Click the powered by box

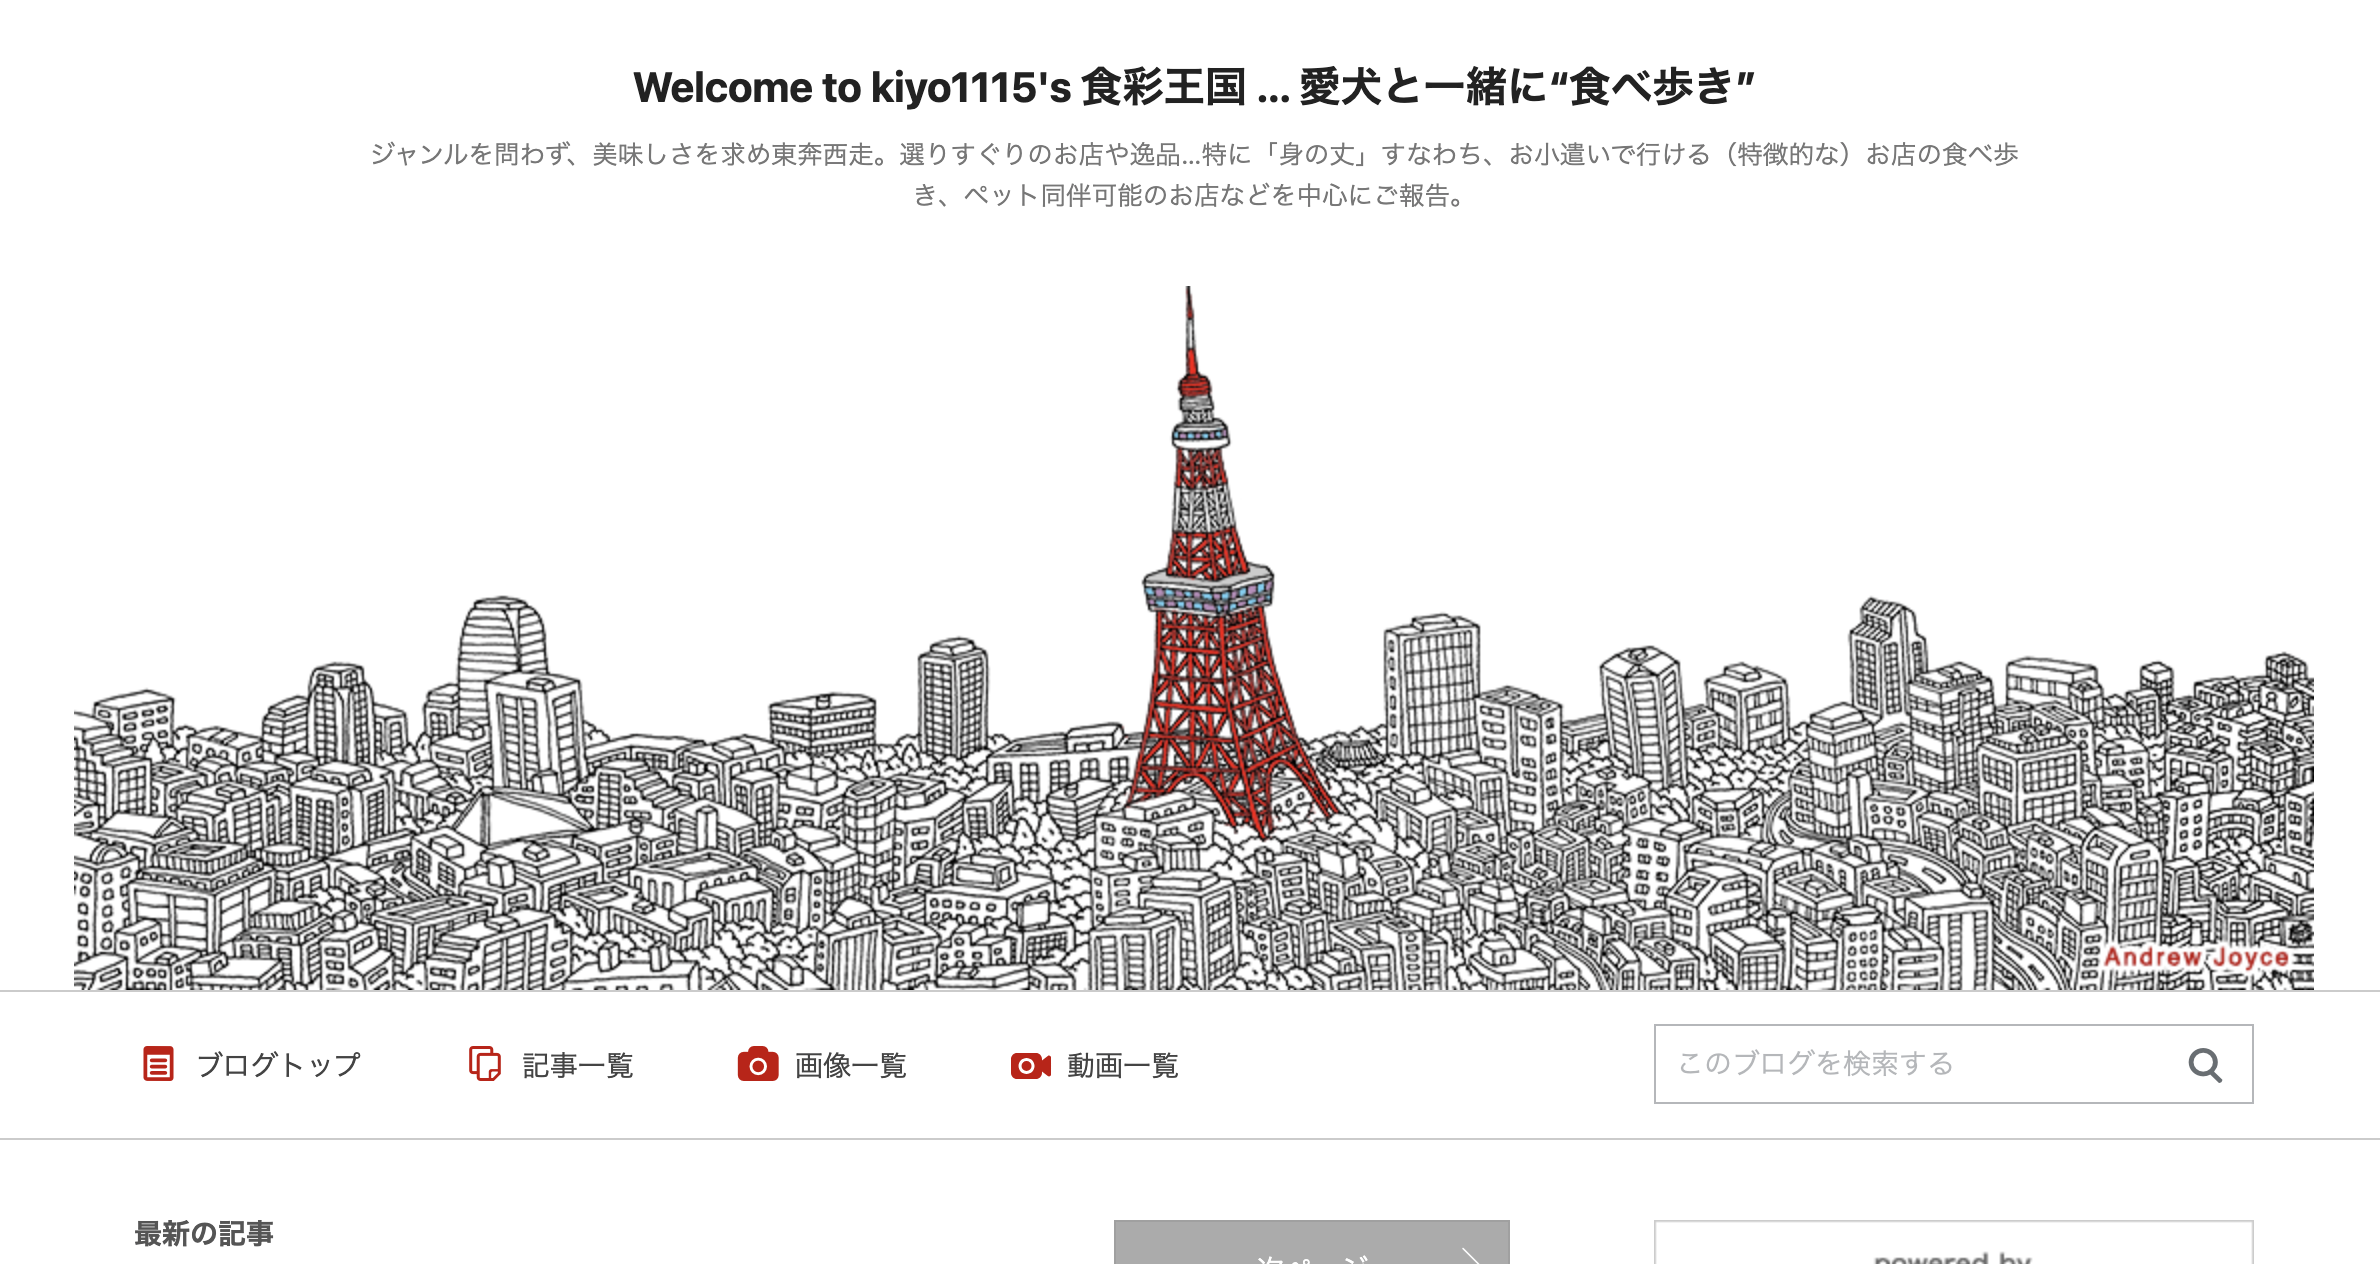pyautogui.click(x=1954, y=1242)
